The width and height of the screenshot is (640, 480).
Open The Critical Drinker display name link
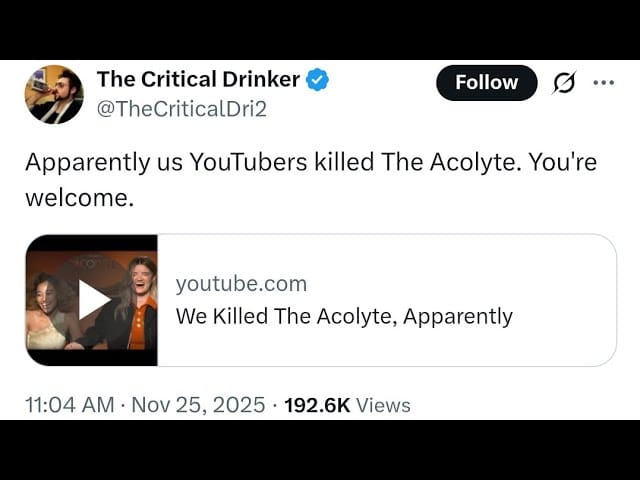(x=198, y=80)
